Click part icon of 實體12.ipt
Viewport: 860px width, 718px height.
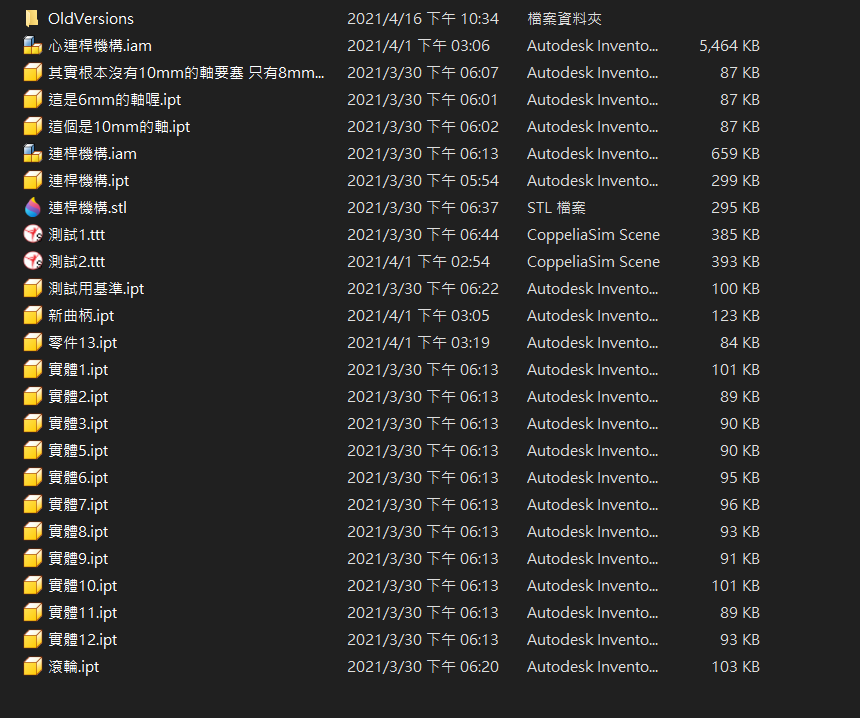(x=32, y=639)
